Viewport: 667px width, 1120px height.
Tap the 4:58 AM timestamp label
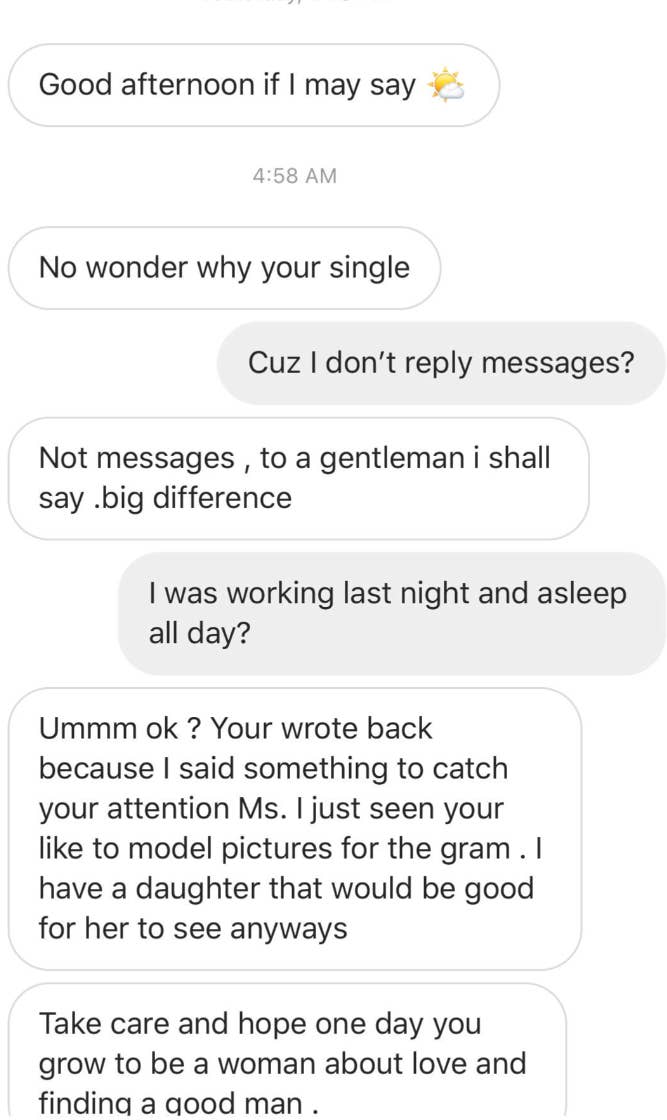pos(295,176)
